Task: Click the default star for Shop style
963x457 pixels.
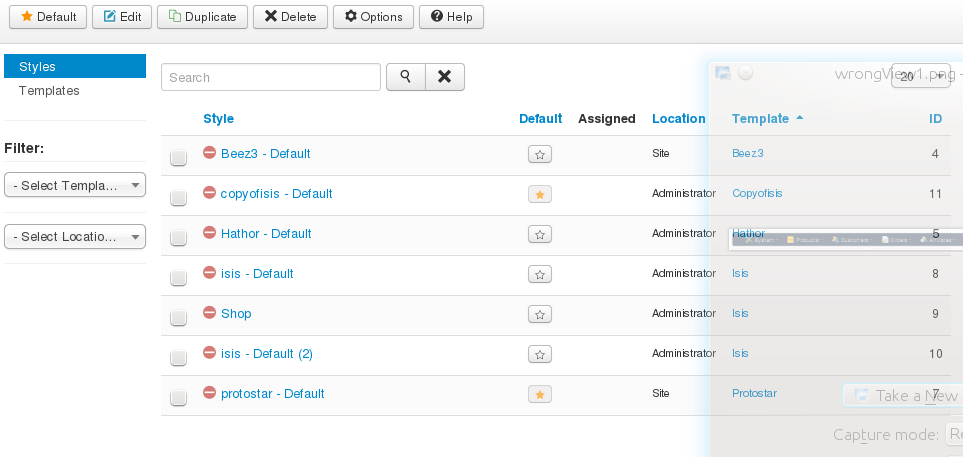Action: click(x=540, y=314)
